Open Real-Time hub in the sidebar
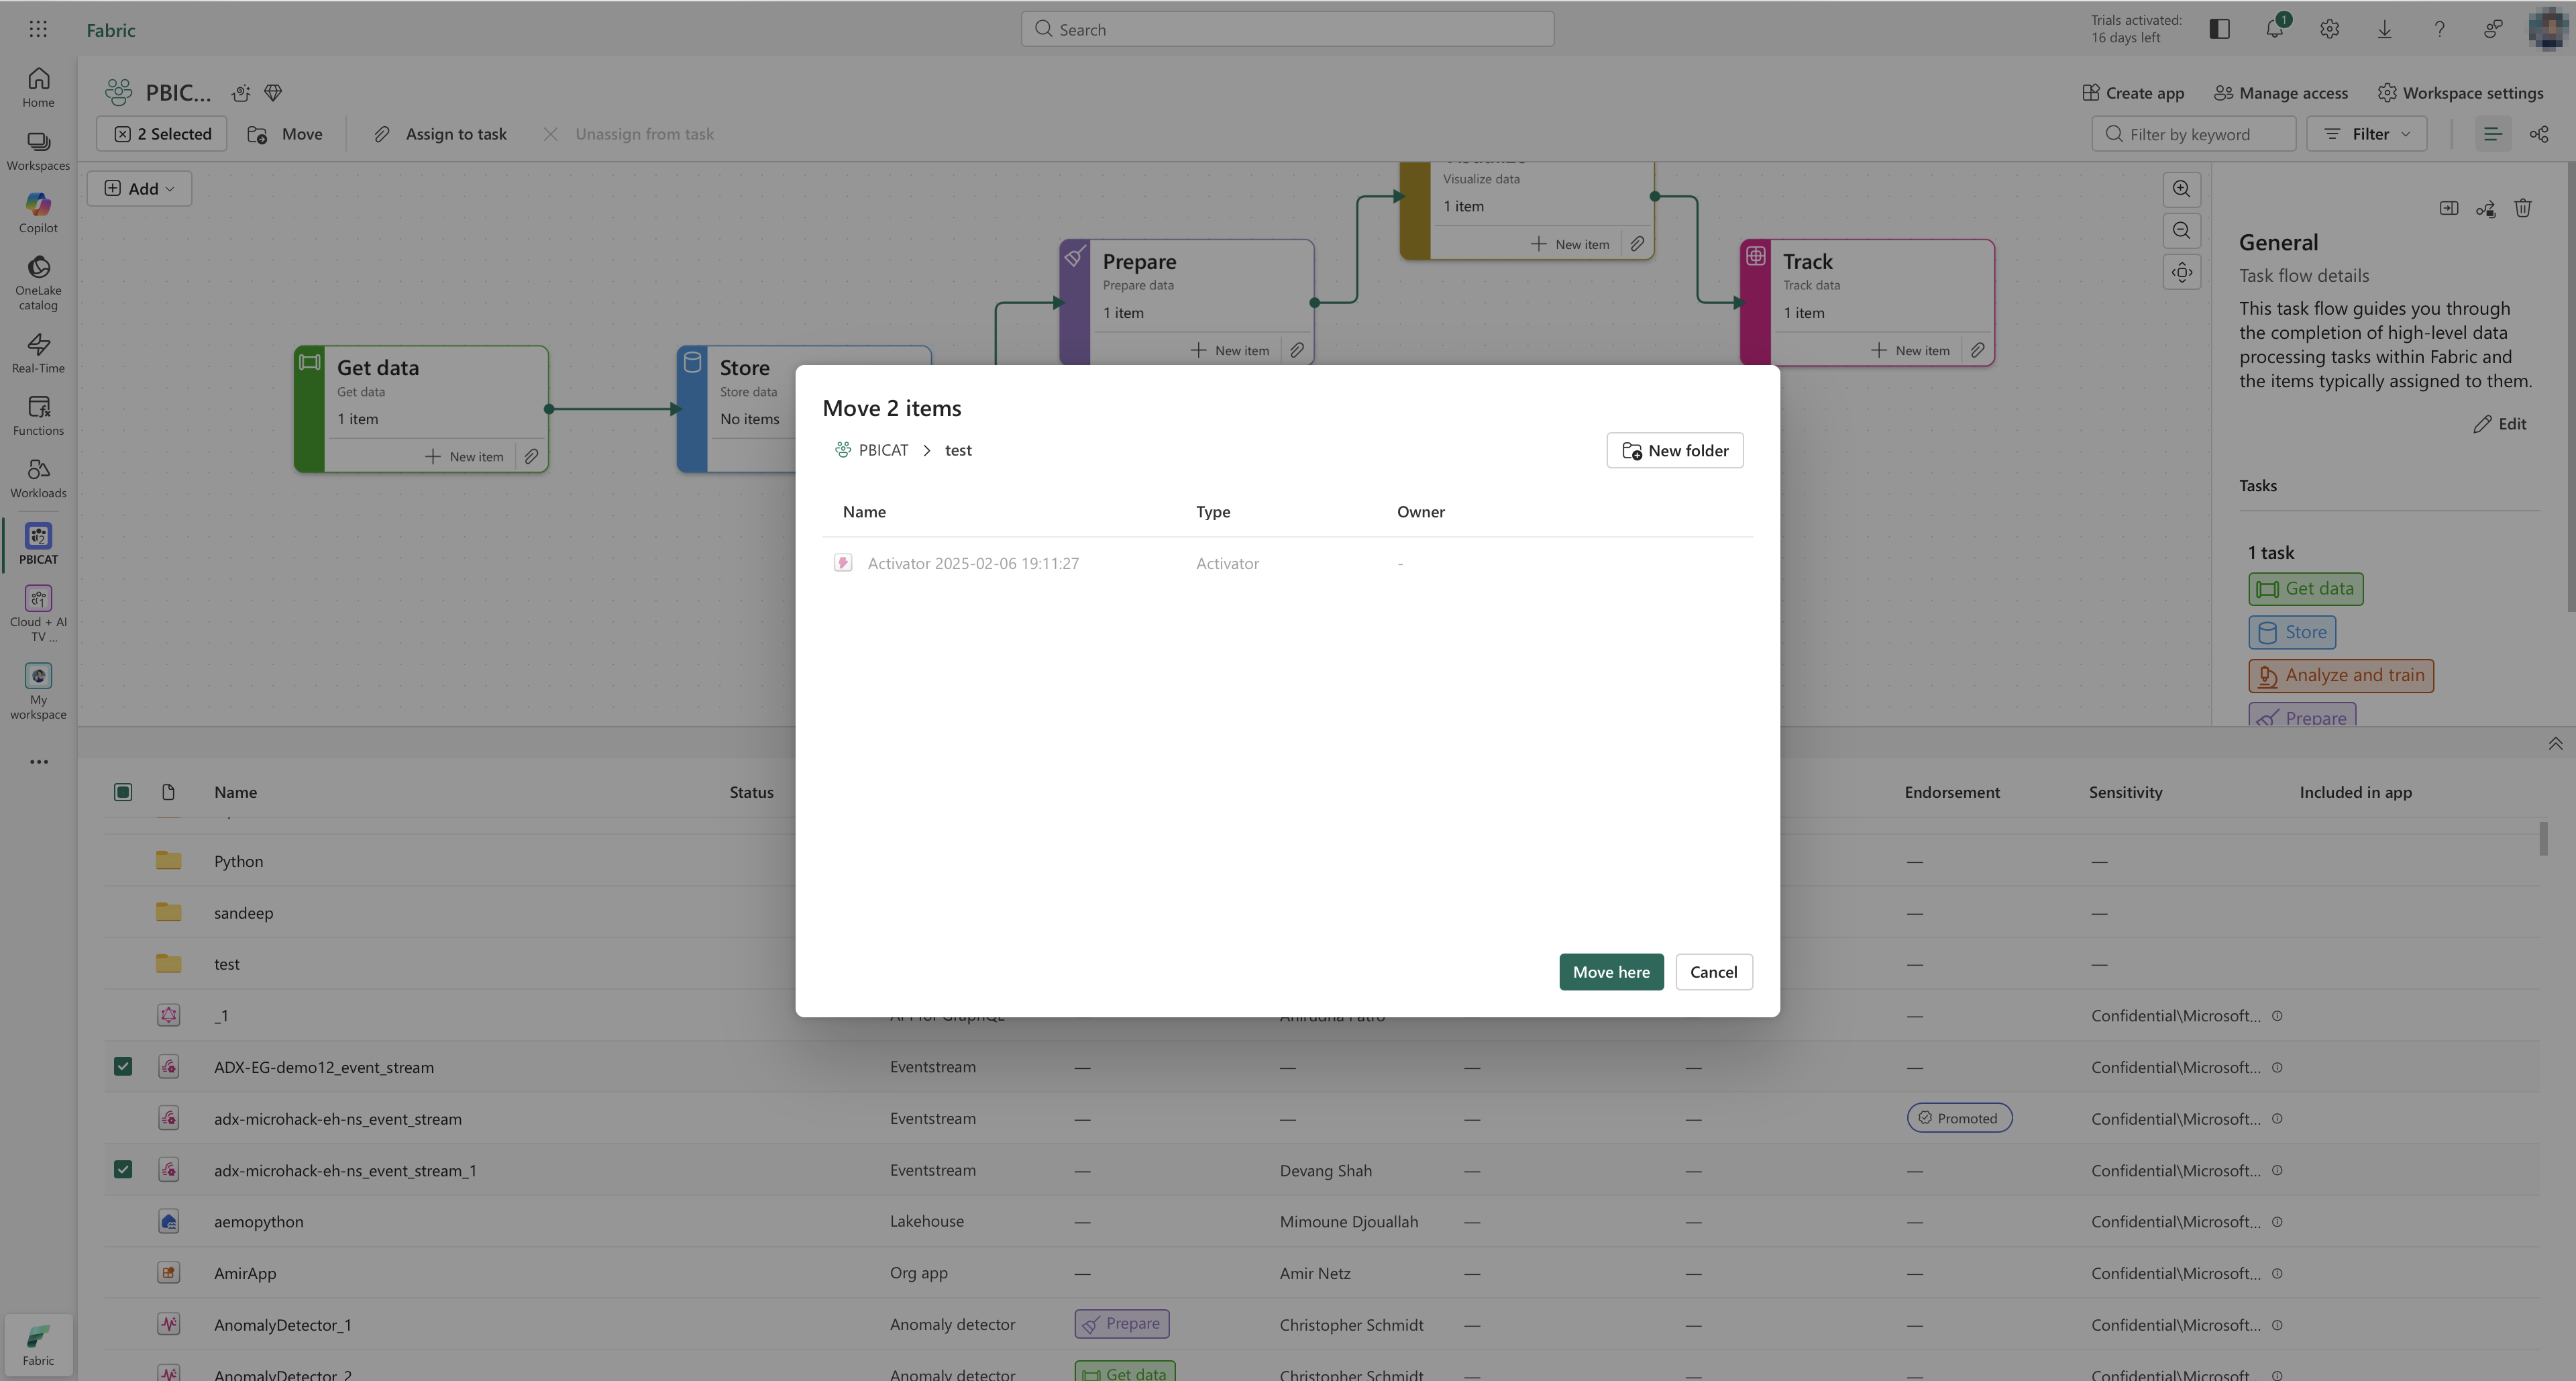Viewport: 2576px width, 1381px height. (x=38, y=353)
